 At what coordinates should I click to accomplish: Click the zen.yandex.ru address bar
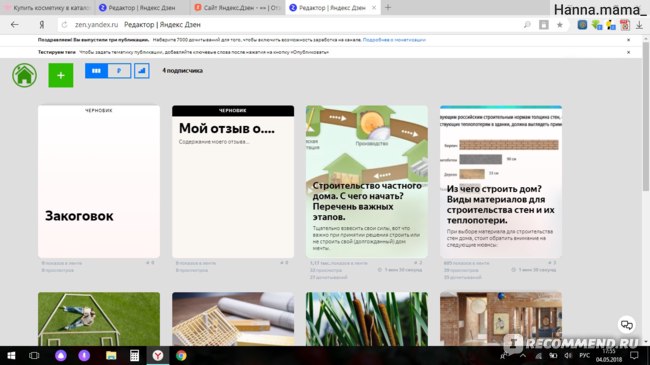coord(290,25)
